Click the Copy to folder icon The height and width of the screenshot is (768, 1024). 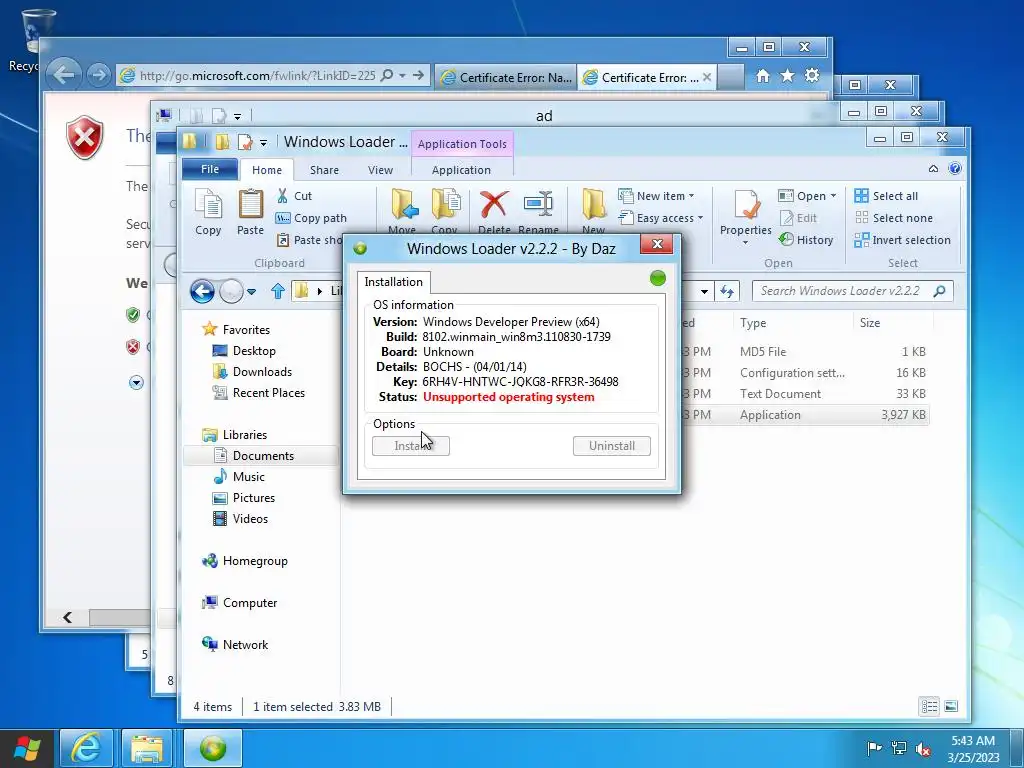pos(445,204)
